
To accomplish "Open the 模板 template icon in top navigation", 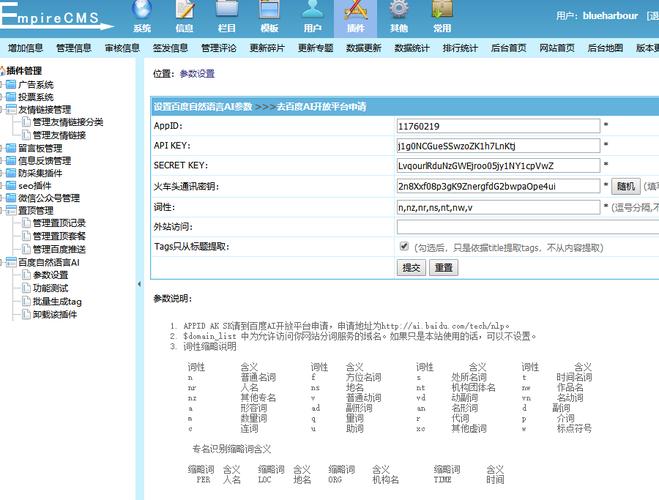I will pos(269,9).
